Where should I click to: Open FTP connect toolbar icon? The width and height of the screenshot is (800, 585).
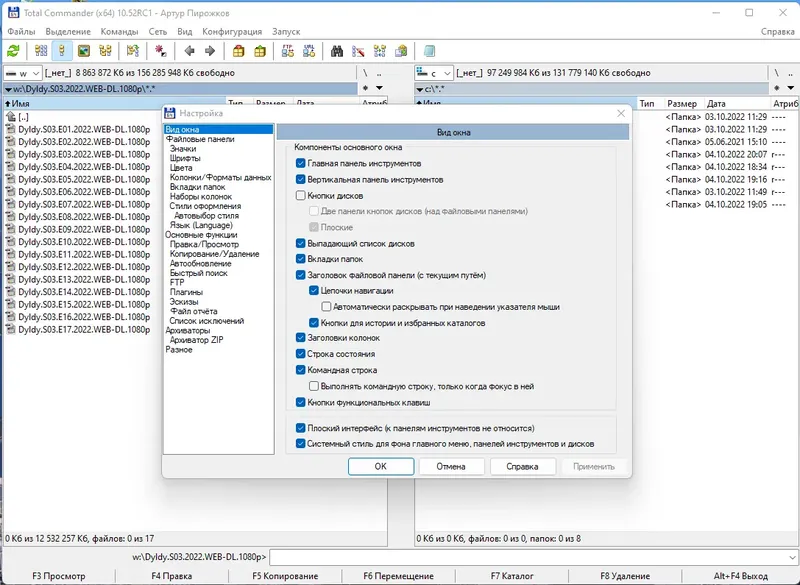tap(288, 51)
